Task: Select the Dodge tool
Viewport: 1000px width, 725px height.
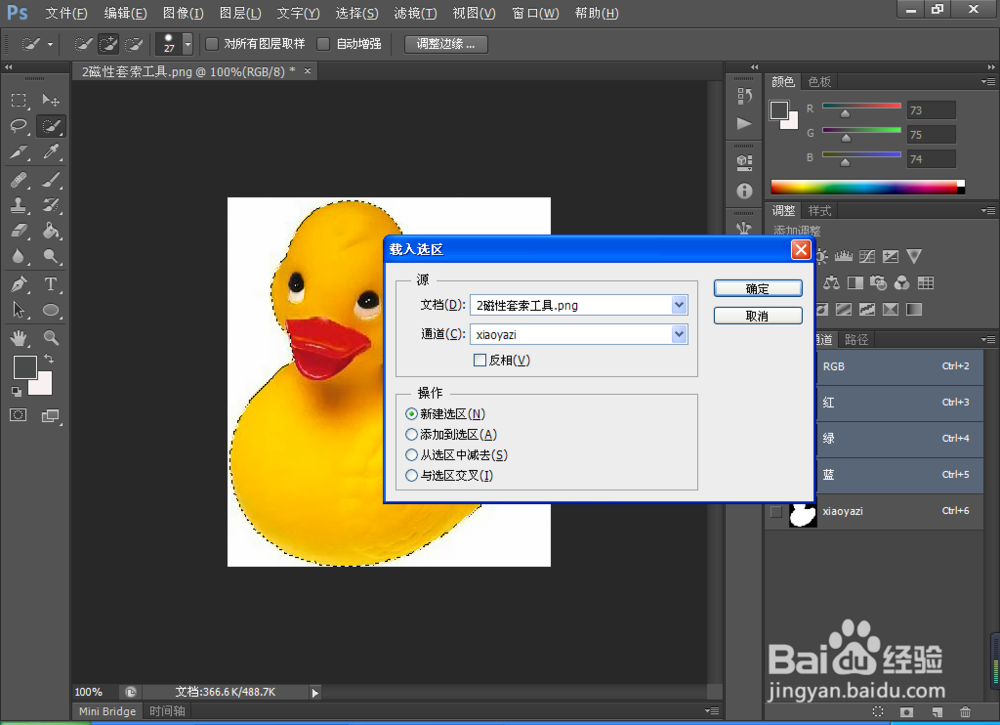Action: click(x=50, y=256)
